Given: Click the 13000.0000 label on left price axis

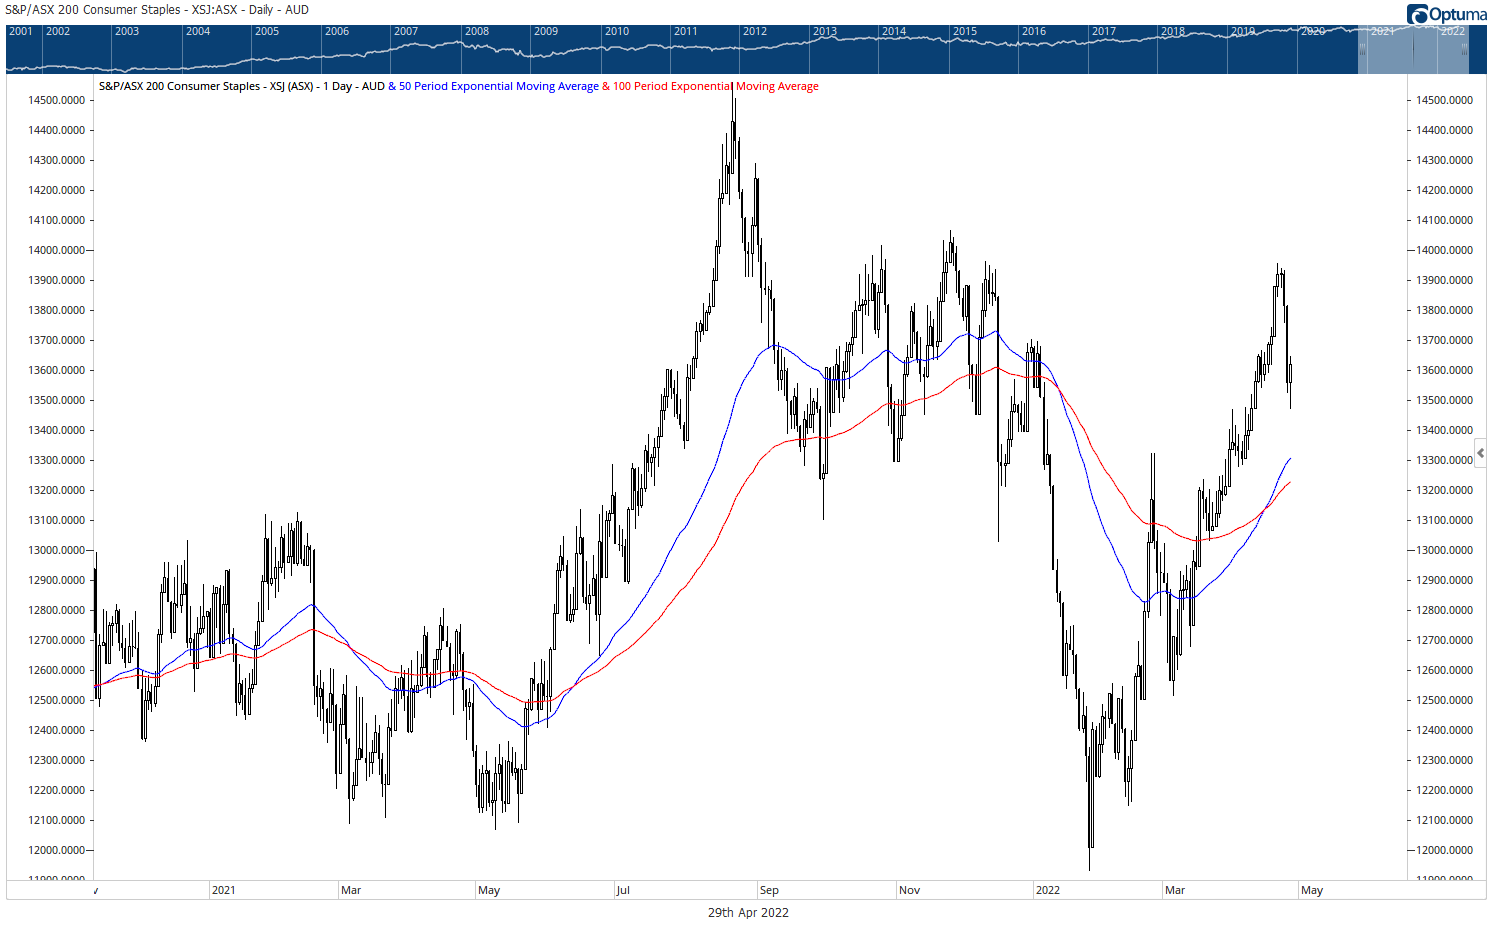Looking at the screenshot, I should click(56, 550).
